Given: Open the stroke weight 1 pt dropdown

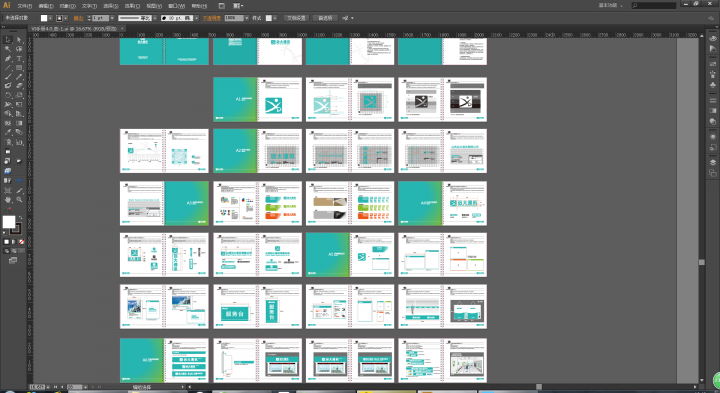Looking at the screenshot, I should coord(112,18).
